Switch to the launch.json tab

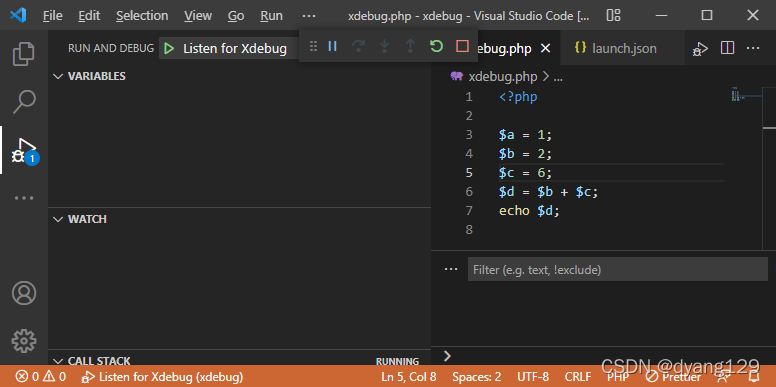coord(624,48)
